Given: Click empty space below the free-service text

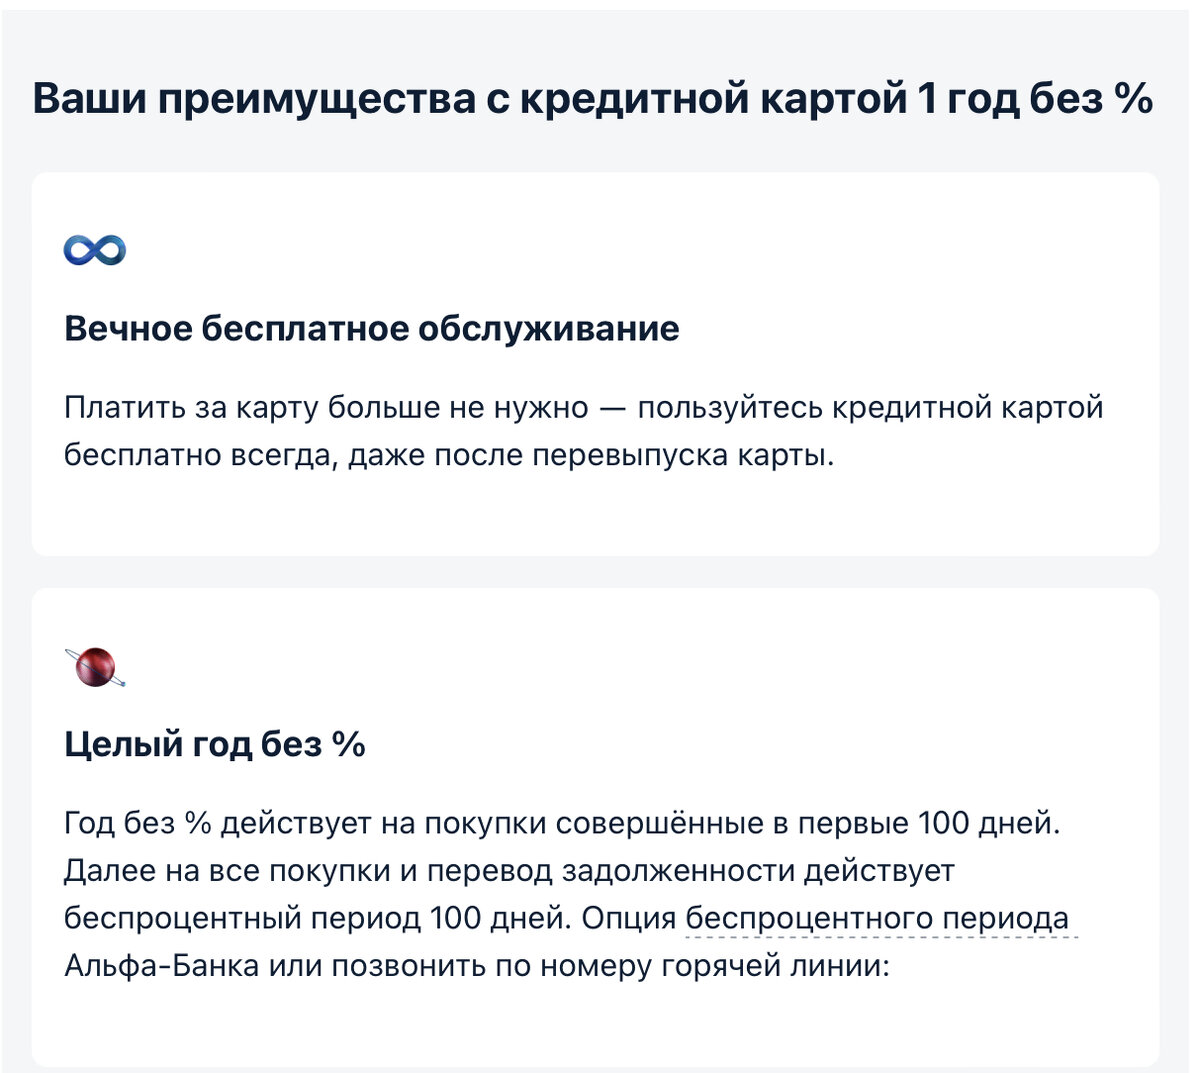Looking at the screenshot, I should coord(595,515).
